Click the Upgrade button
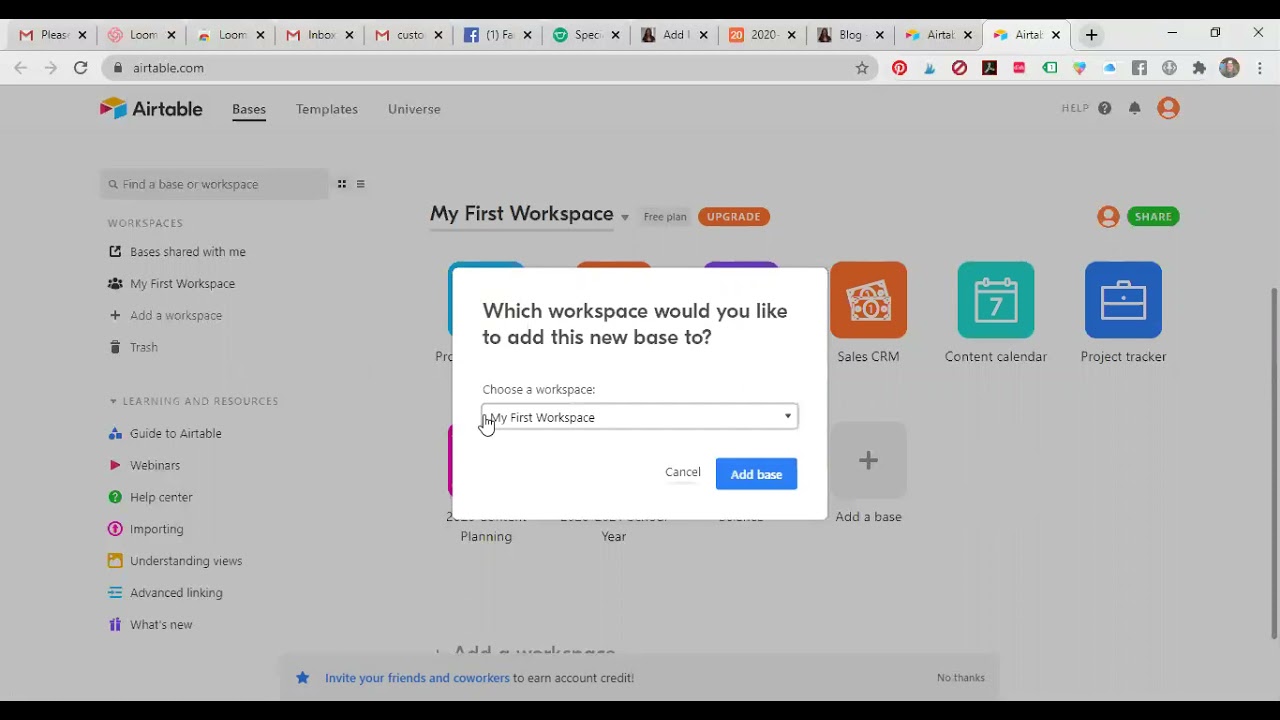This screenshot has height=720, width=1280. pyautogui.click(x=734, y=216)
